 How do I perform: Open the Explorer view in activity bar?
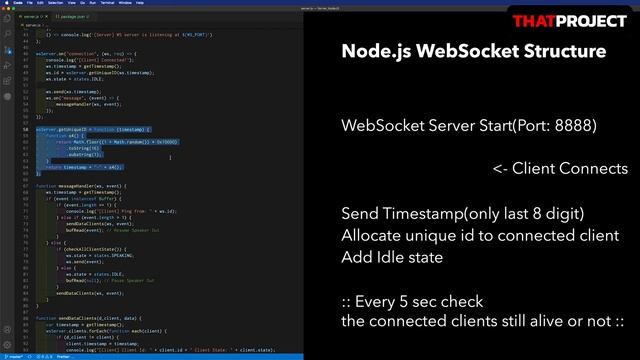(7, 18)
